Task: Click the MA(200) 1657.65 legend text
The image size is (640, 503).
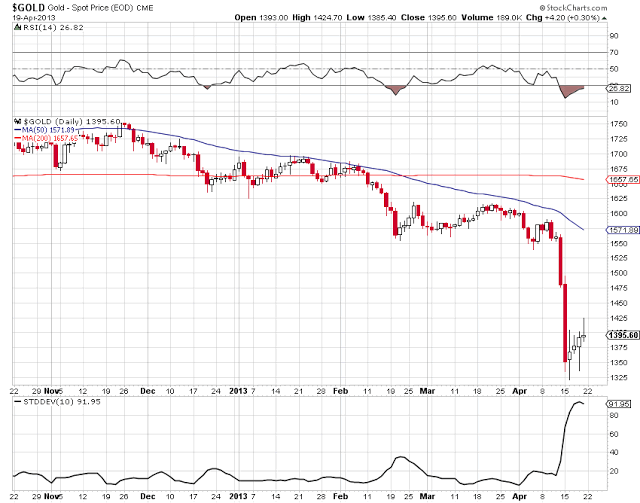Action: pos(49,138)
